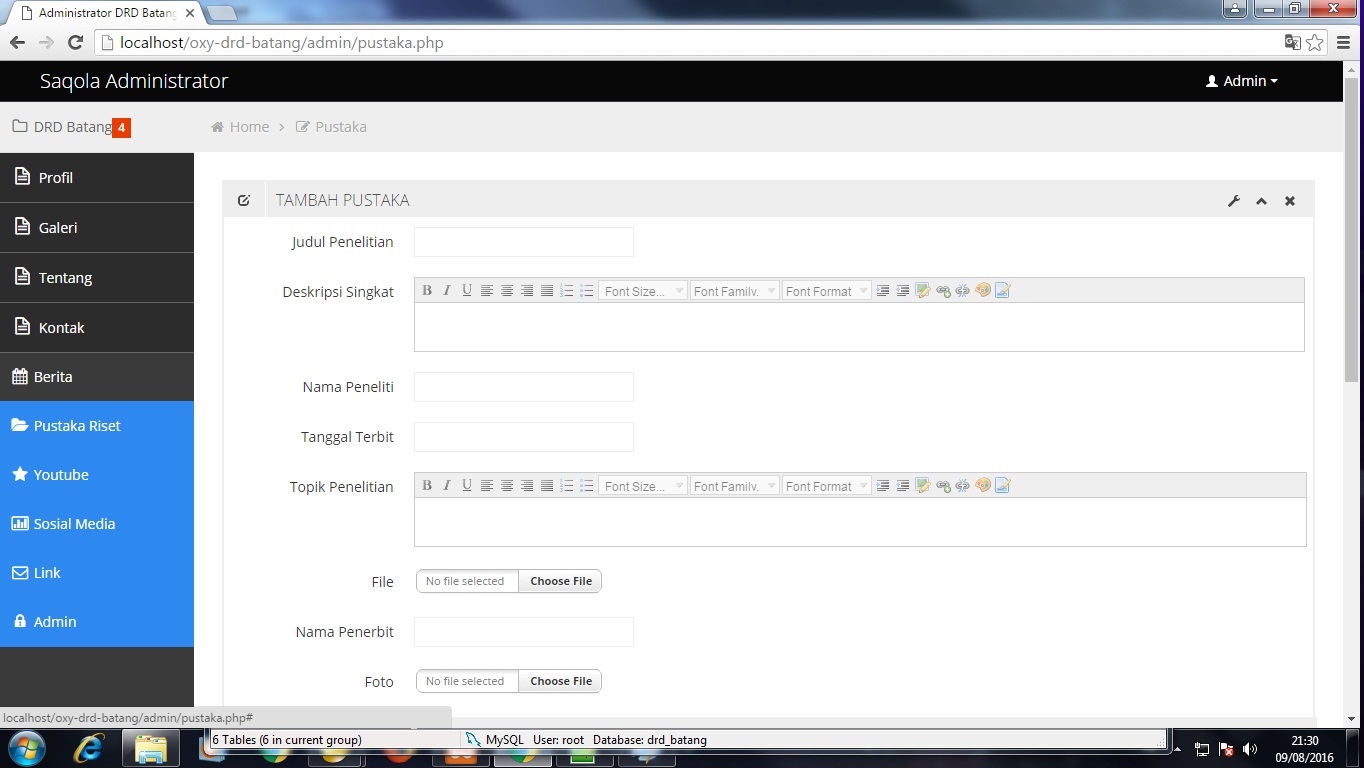Toggle italic in Topik Penelitian editor
Screen dimensions: 1364x772
point(447,486)
